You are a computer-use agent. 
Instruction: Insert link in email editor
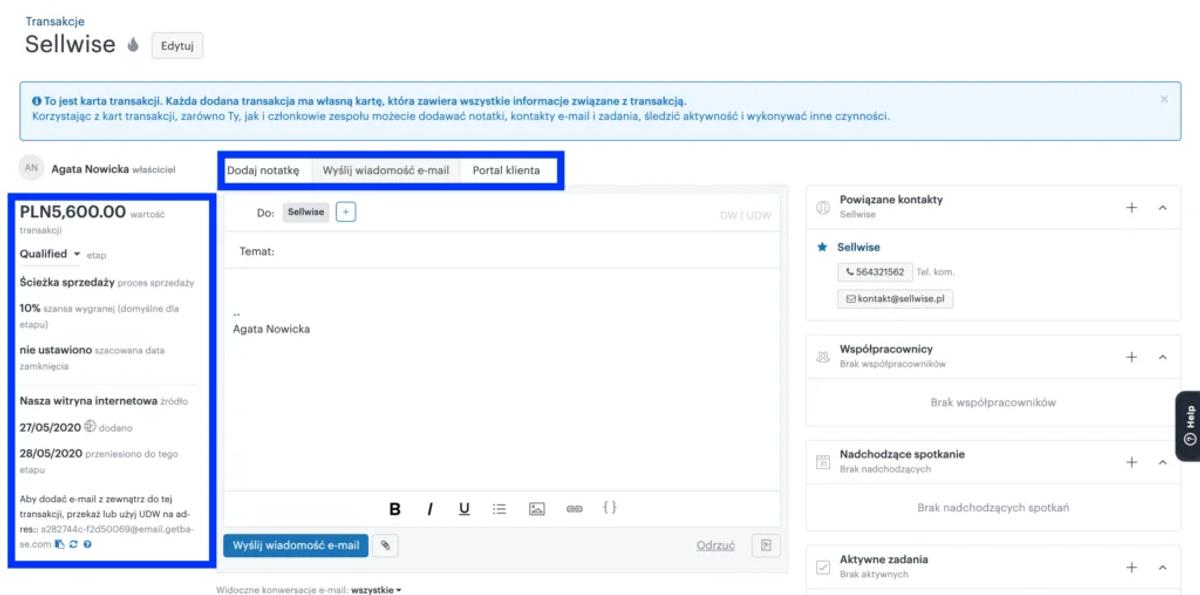[x=574, y=509]
